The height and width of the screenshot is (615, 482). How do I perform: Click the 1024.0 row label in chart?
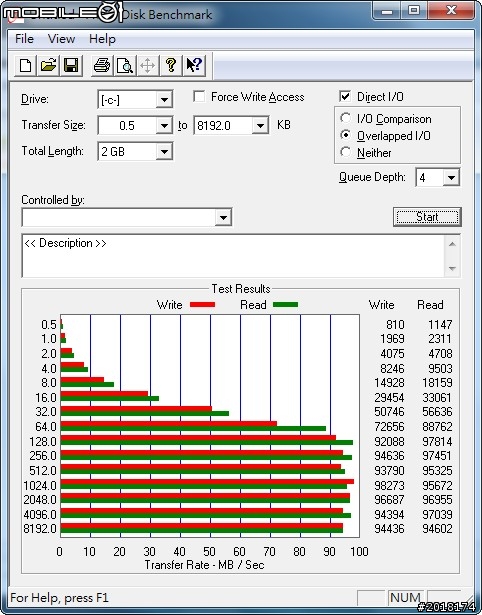pyautogui.click(x=40, y=485)
